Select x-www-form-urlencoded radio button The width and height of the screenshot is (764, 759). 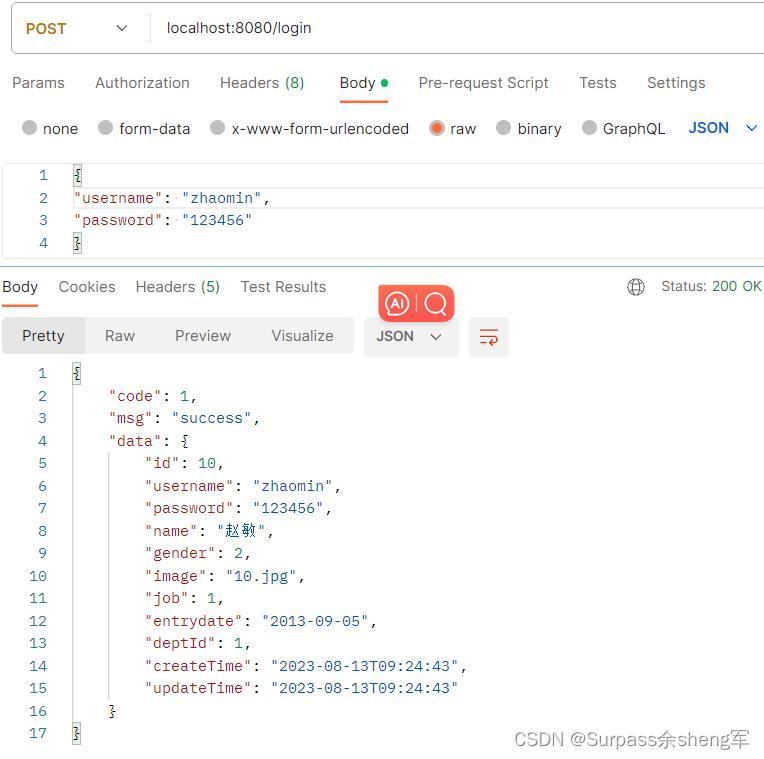(x=217, y=128)
